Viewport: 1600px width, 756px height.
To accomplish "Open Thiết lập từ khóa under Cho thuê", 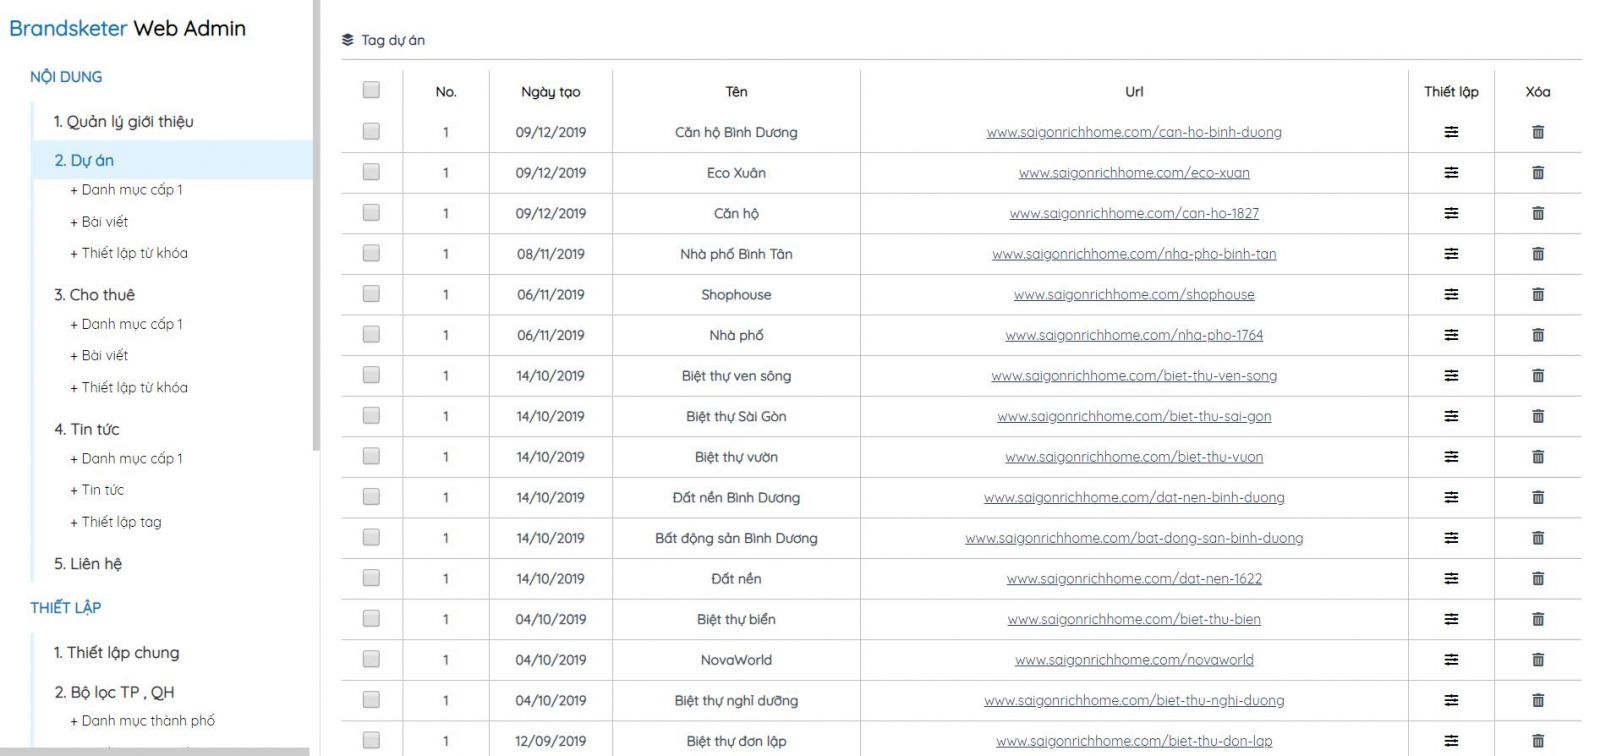I will [129, 388].
